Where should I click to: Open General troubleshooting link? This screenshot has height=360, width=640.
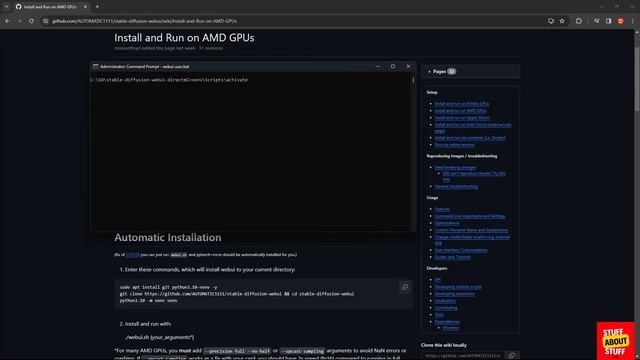click(x=456, y=187)
